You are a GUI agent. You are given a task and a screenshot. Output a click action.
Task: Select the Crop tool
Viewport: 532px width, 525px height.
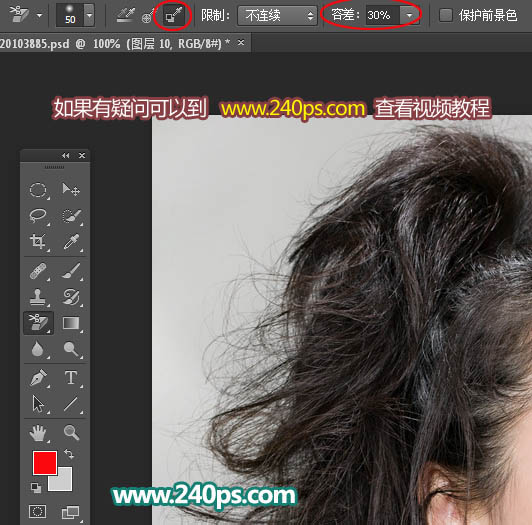pos(38,242)
